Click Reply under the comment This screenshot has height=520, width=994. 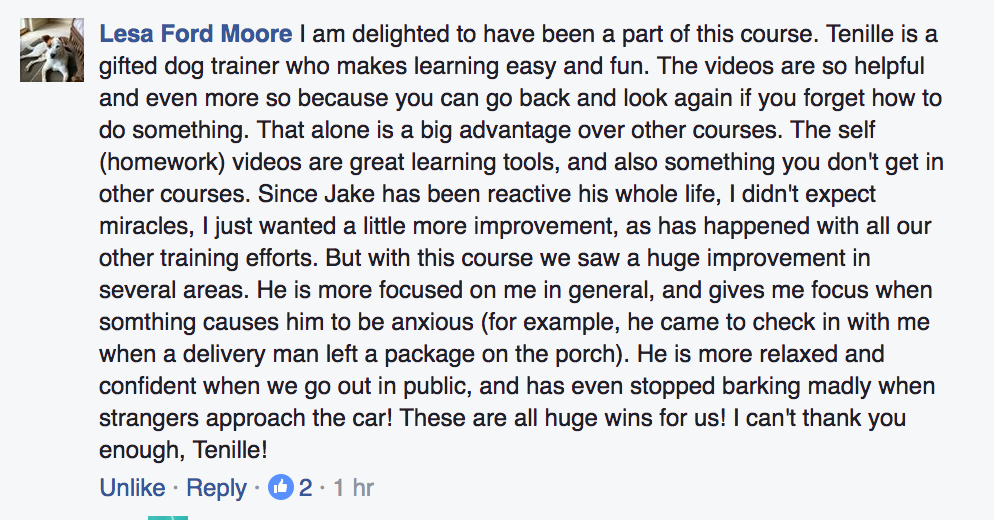click(216, 488)
